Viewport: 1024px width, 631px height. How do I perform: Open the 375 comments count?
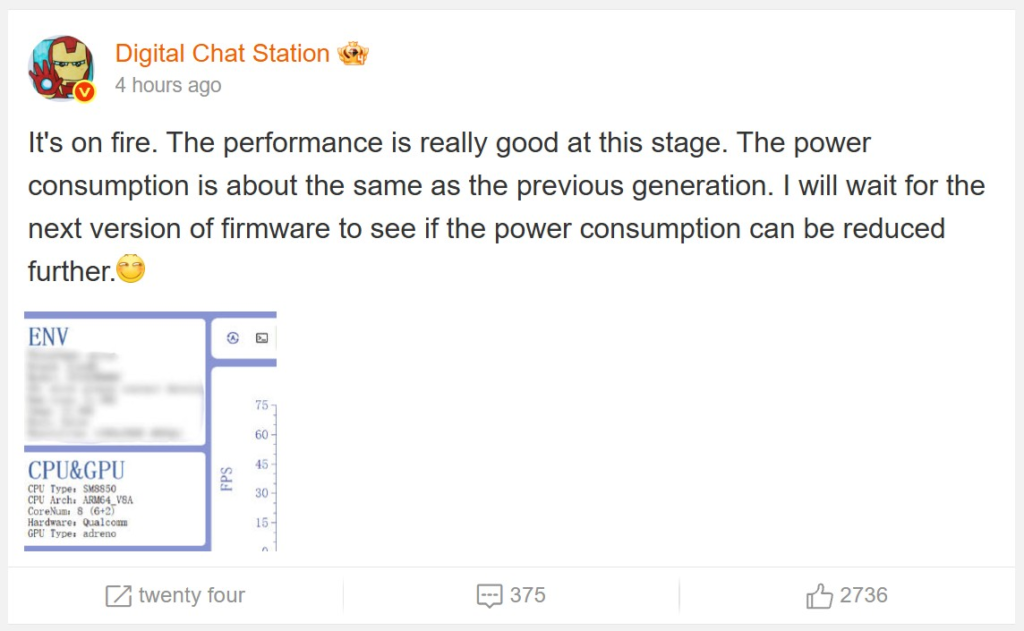(527, 596)
